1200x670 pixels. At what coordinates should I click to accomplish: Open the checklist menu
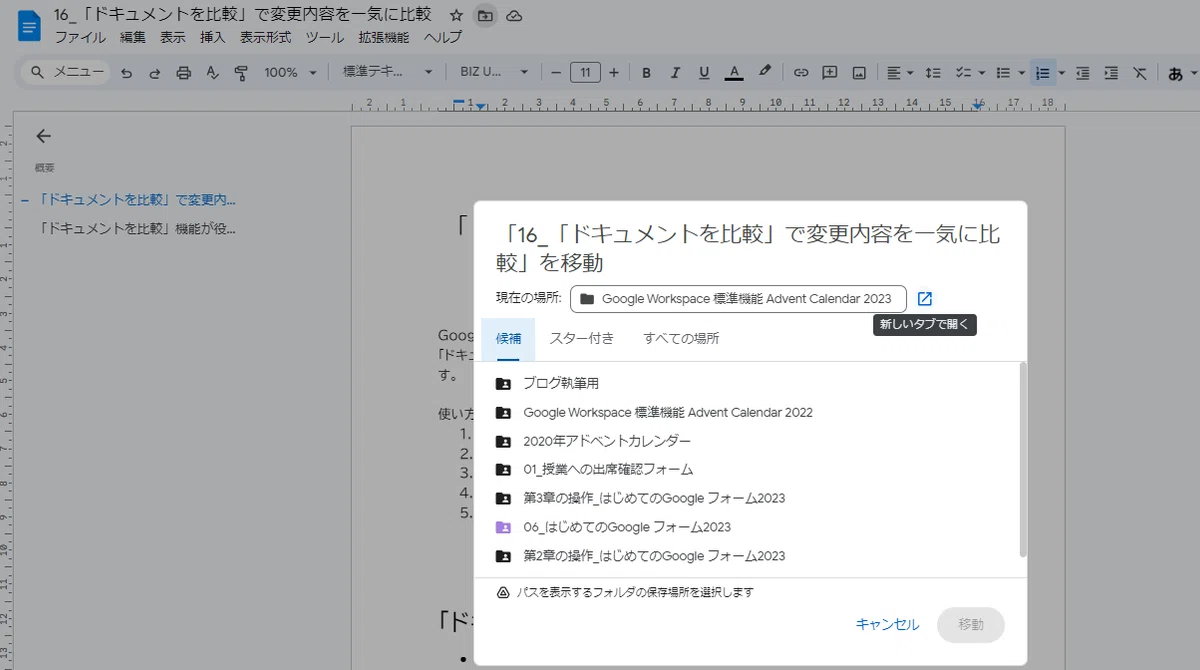tap(970, 72)
